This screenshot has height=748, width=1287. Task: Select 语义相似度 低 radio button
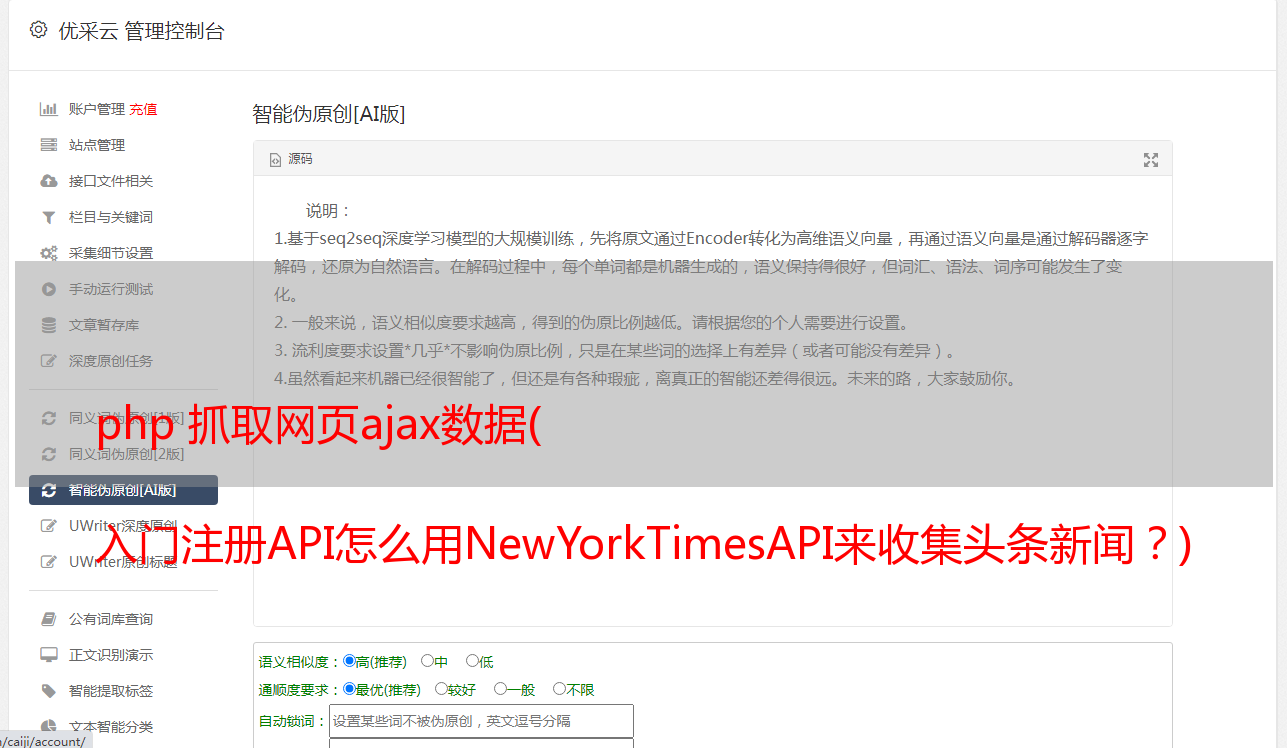click(x=472, y=661)
